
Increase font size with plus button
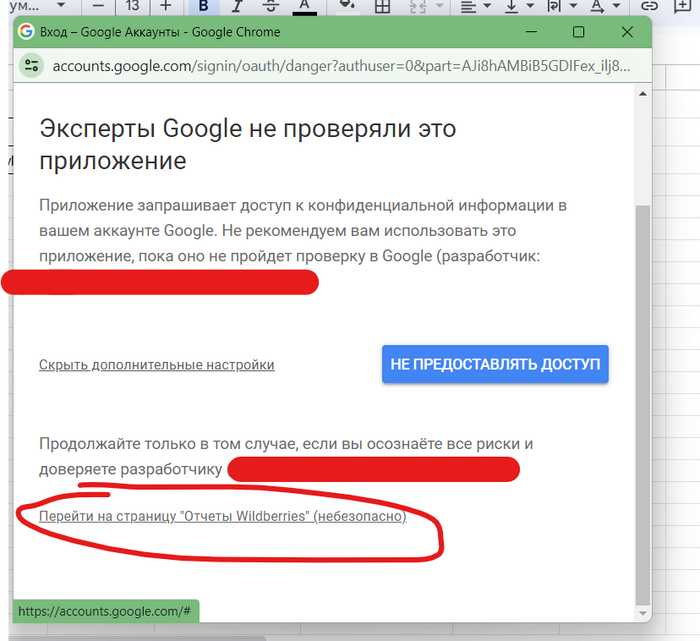pyautogui.click(x=166, y=7)
